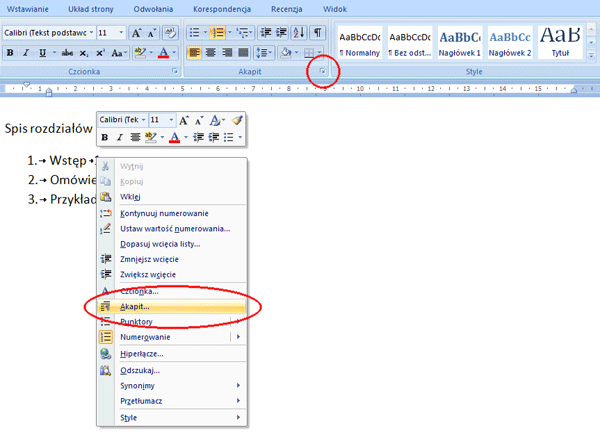Viewport: 600px width, 437px height.
Task: Open the Recenzja ribbon tab
Action: pos(287,9)
